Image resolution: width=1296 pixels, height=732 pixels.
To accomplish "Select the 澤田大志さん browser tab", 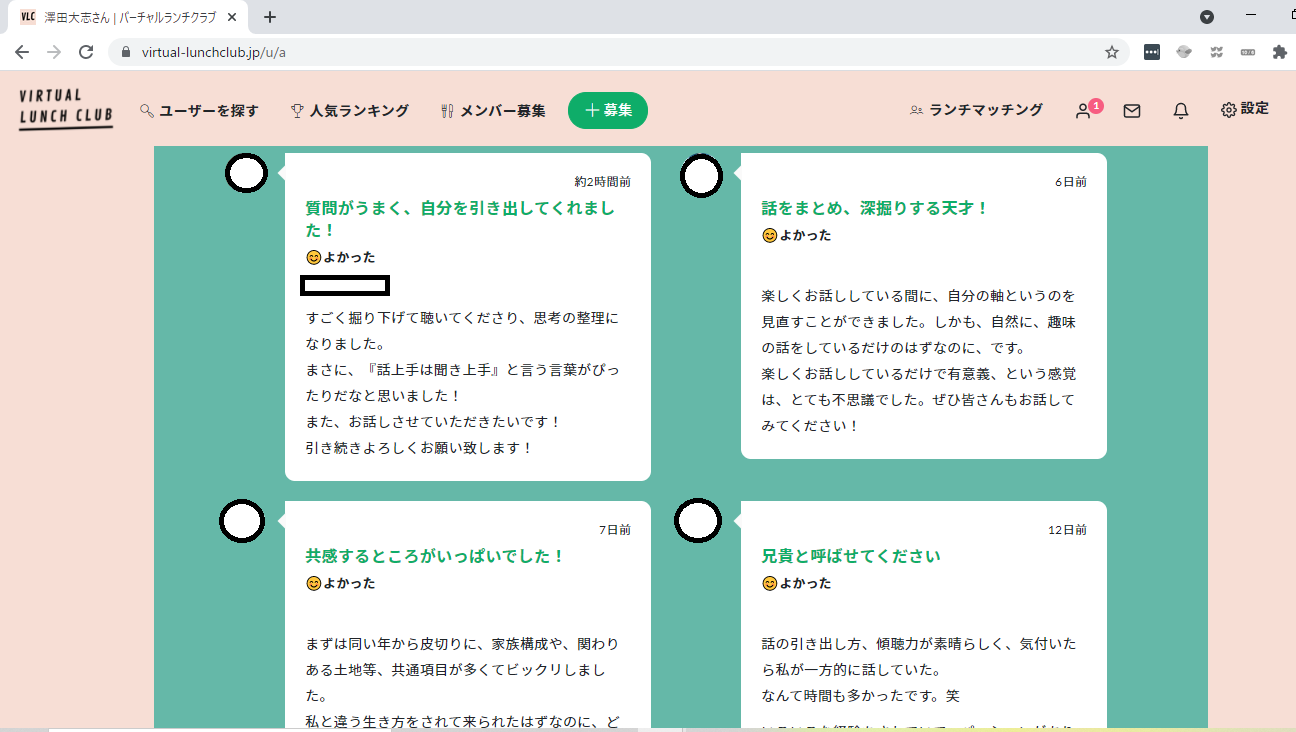I will click(x=130, y=17).
